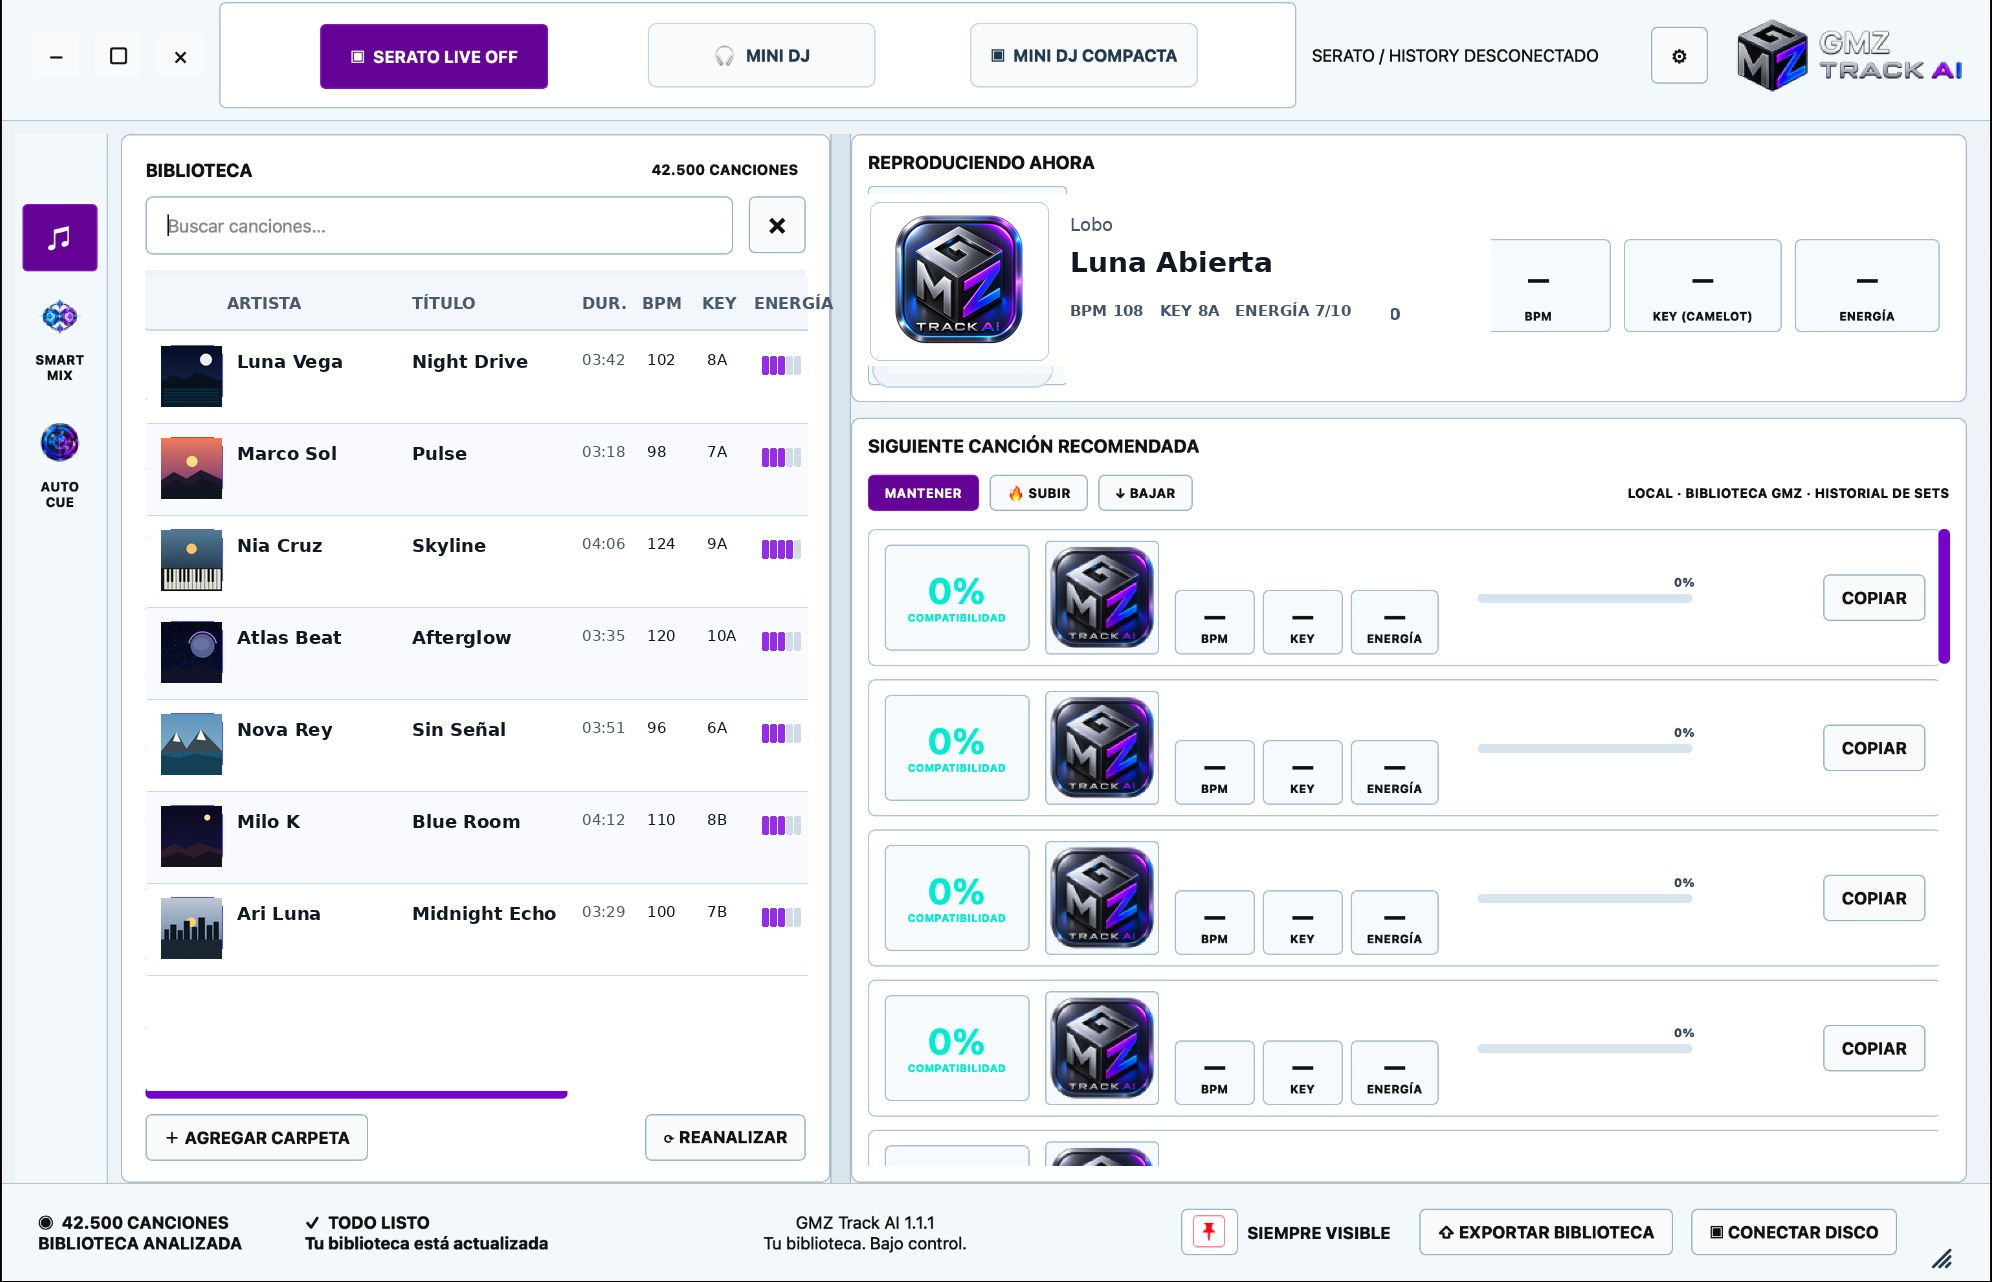Click Key (Camelot) box in now playing
The width and height of the screenshot is (1992, 1282).
click(x=1702, y=285)
